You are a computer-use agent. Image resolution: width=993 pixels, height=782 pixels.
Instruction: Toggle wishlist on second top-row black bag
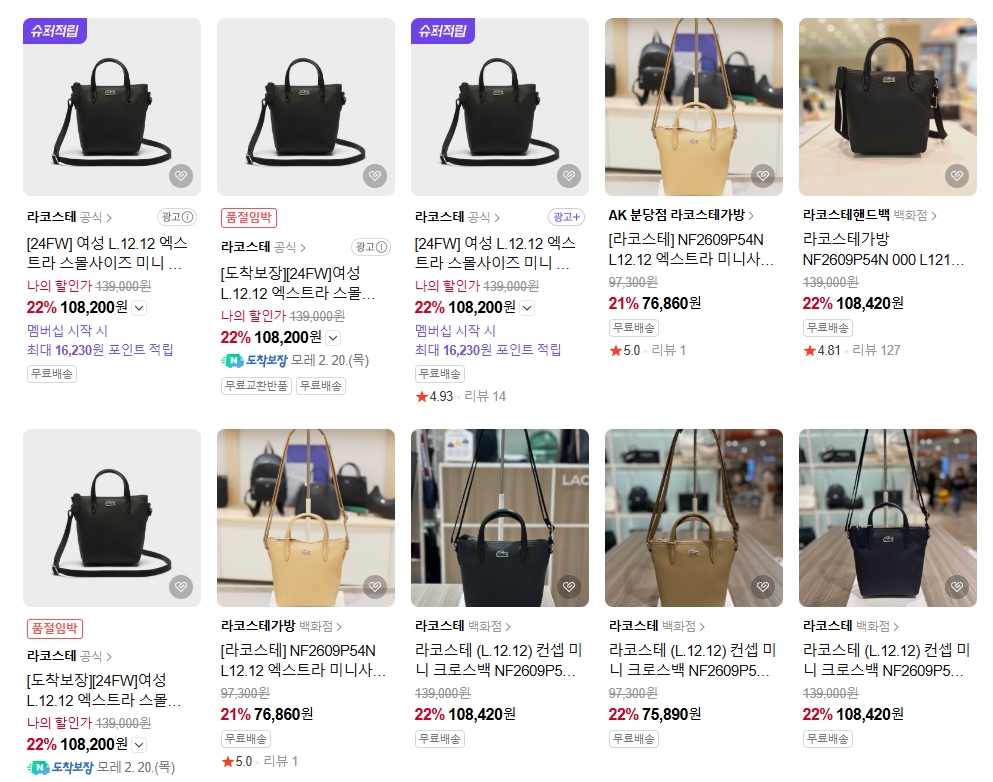[x=374, y=175]
